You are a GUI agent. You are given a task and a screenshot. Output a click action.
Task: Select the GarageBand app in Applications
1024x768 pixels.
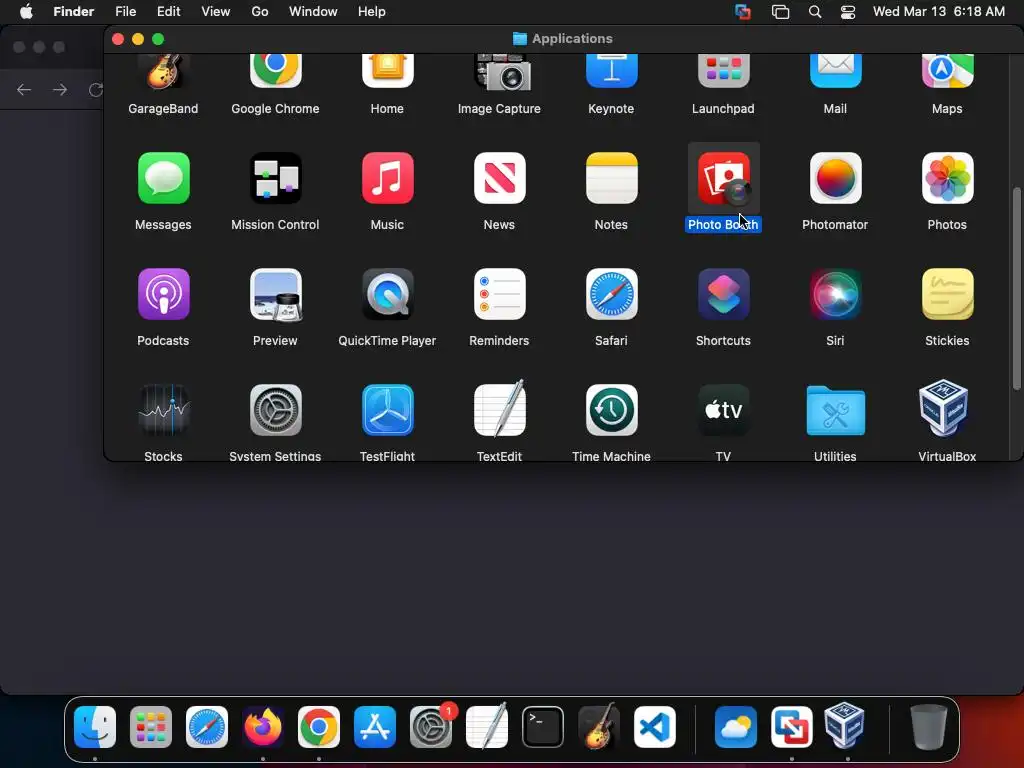pos(163,72)
